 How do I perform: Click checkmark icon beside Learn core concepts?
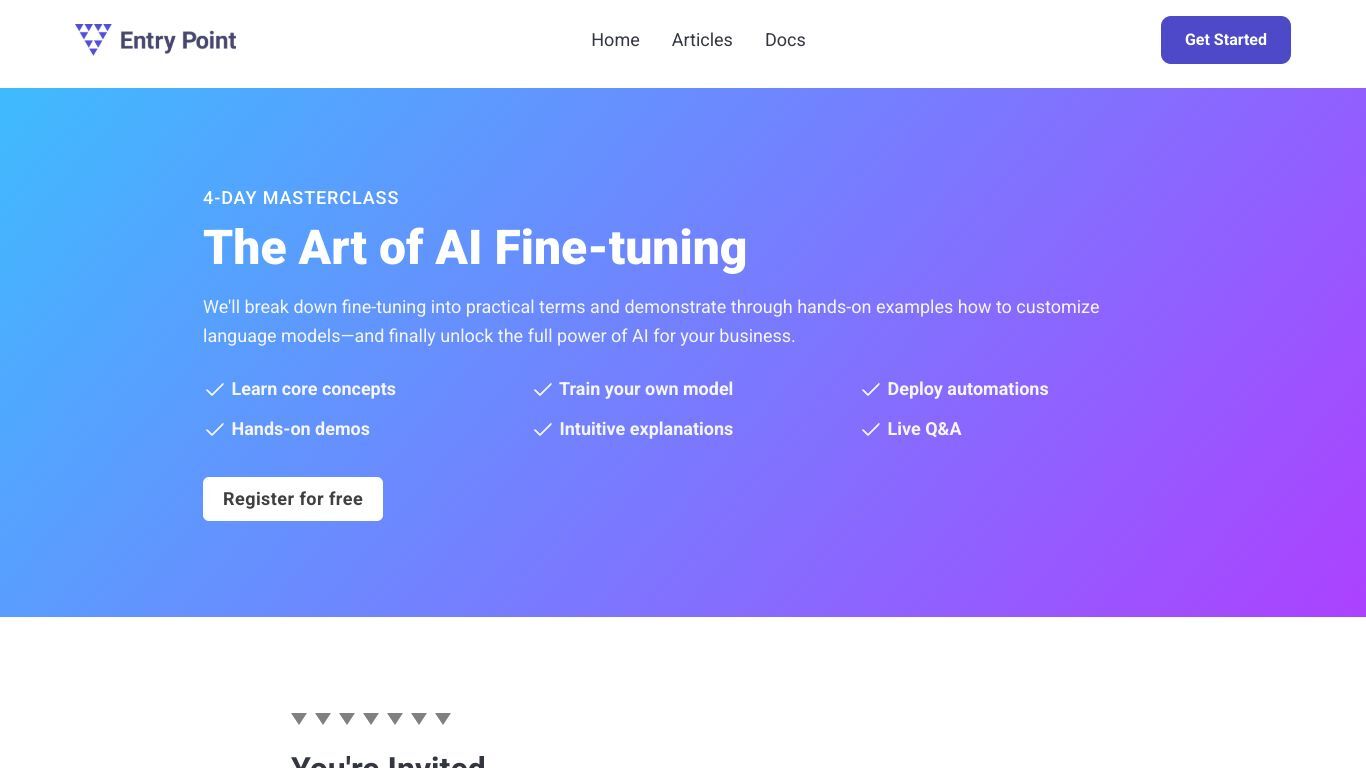[x=214, y=390]
